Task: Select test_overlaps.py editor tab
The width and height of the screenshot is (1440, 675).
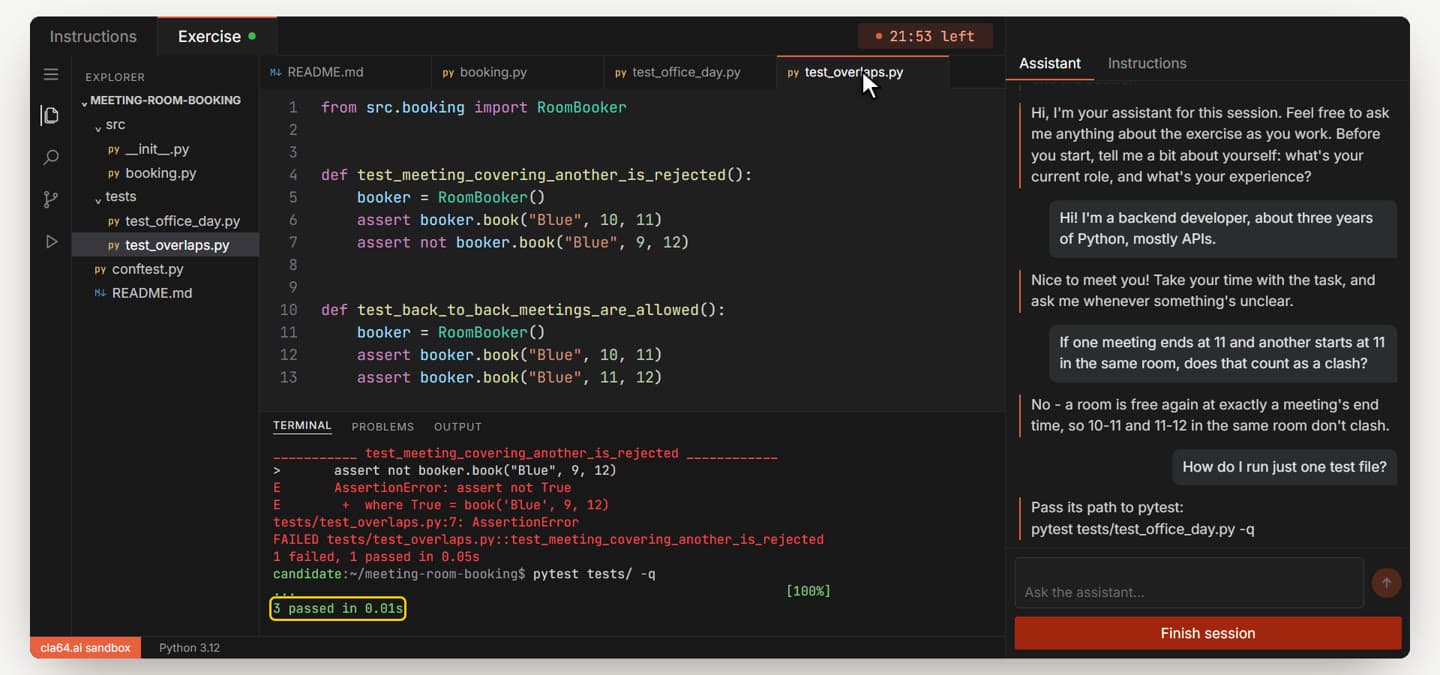Action: (x=862, y=72)
